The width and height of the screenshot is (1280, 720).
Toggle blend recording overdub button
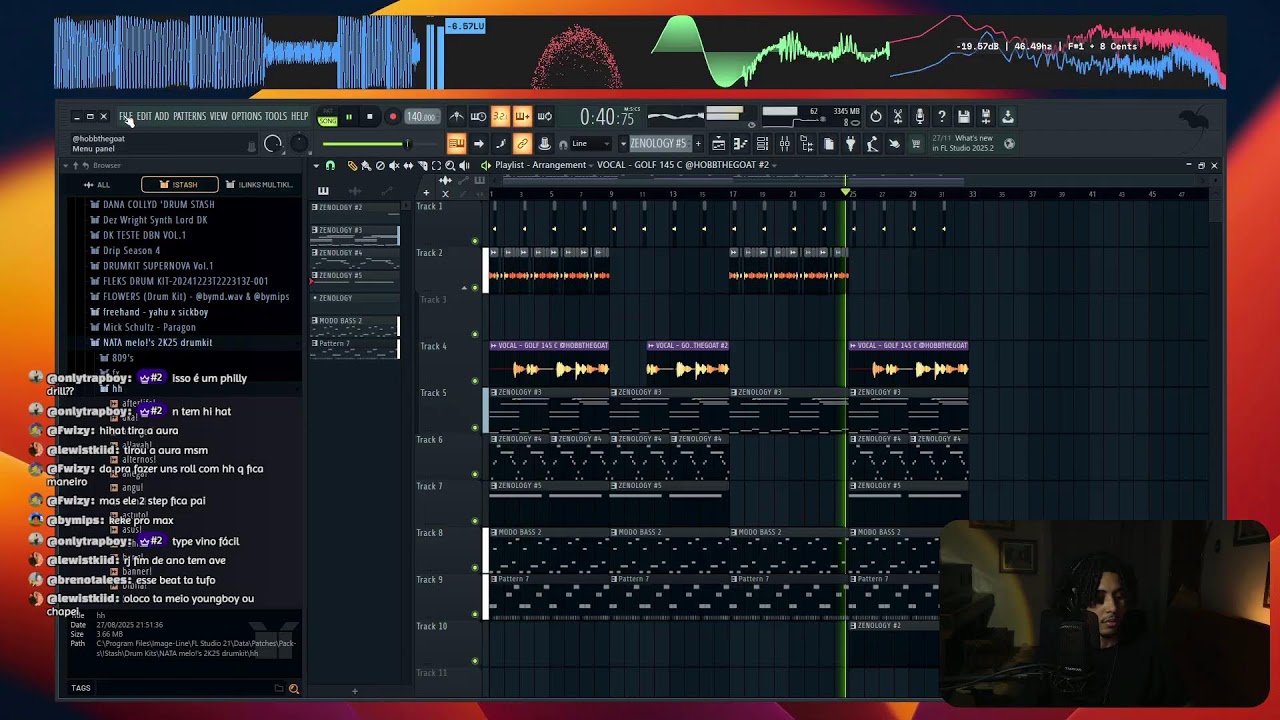point(522,117)
